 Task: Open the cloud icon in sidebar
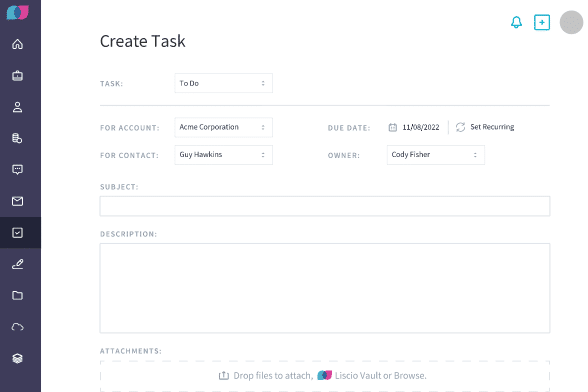(17, 327)
